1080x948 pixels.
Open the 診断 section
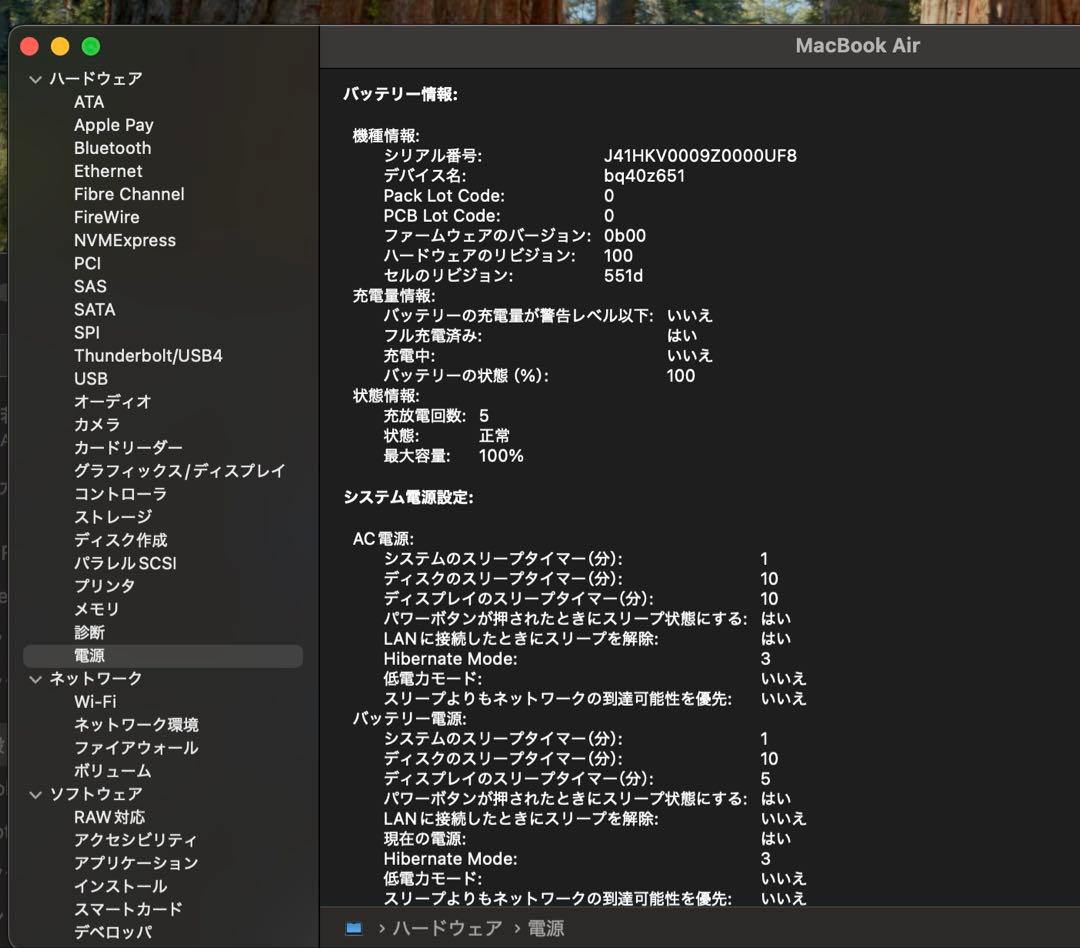click(88, 632)
